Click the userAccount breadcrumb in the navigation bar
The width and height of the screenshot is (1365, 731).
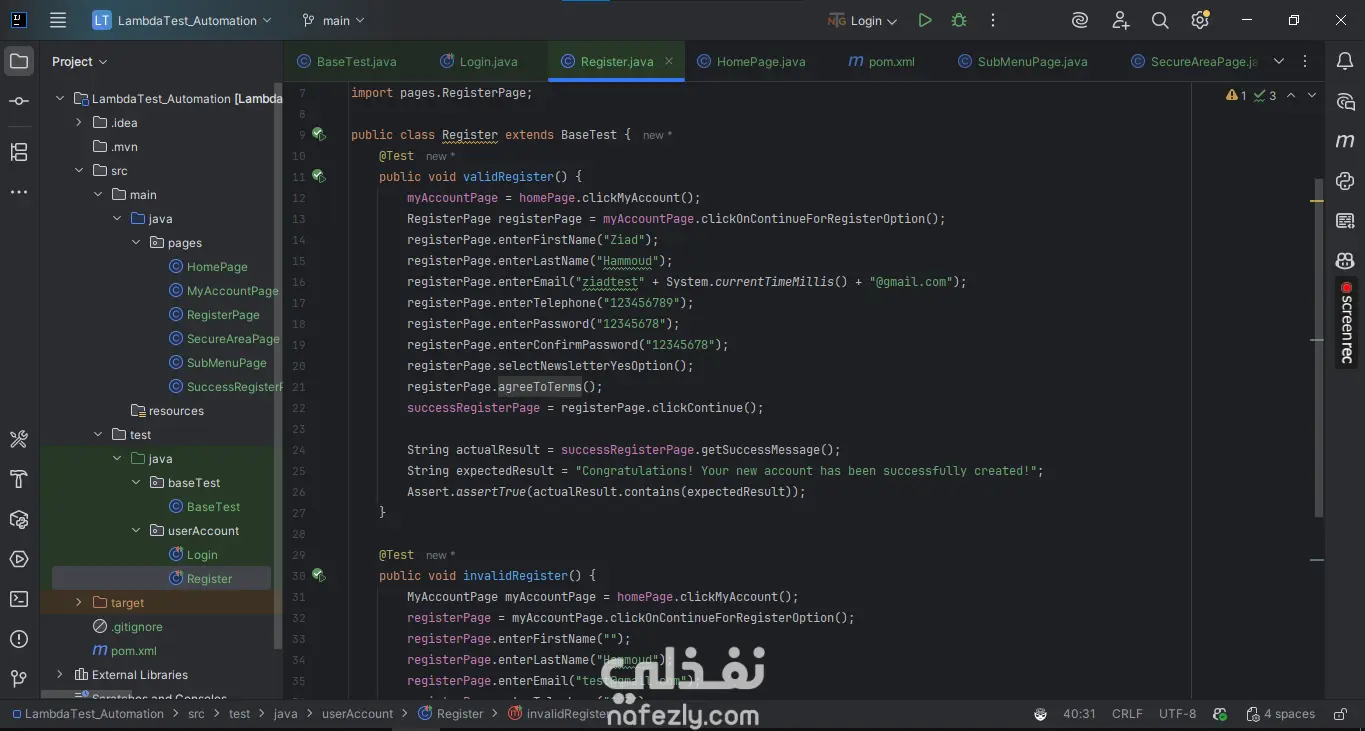(x=357, y=714)
